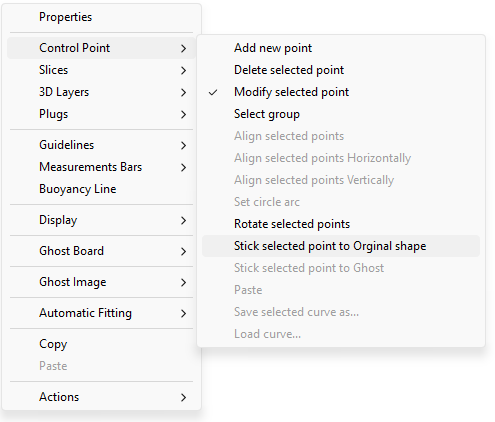Expand the Slices submenu arrow

click(183, 70)
